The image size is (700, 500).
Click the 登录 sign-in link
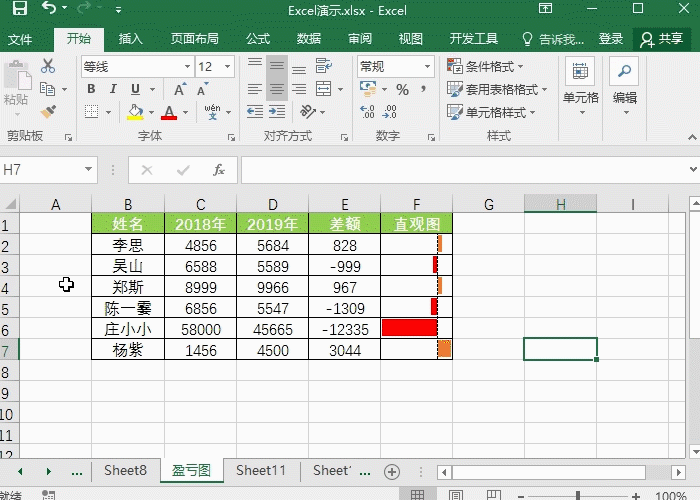coord(611,39)
